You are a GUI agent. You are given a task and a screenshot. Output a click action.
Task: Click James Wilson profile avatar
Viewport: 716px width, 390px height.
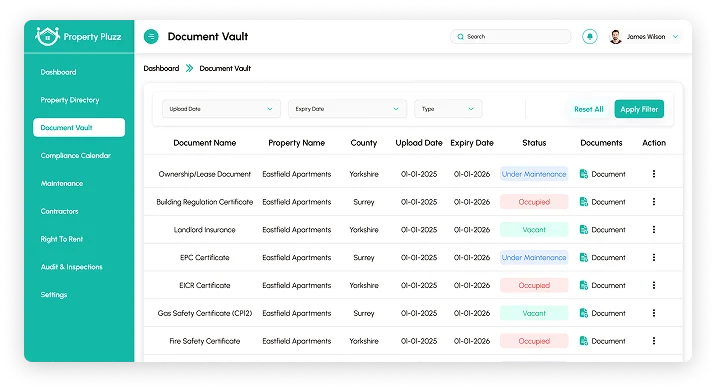[616, 37]
